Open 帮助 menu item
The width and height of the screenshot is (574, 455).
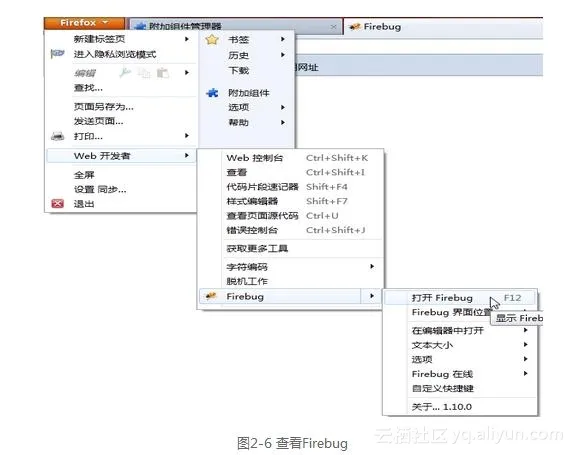(x=246, y=122)
